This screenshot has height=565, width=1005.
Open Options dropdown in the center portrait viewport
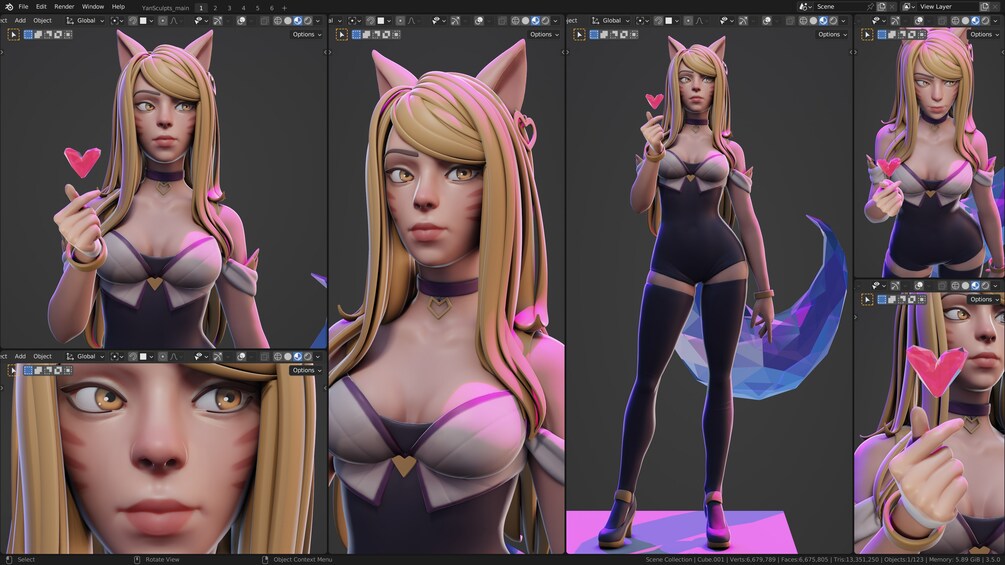click(x=544, y=35)
